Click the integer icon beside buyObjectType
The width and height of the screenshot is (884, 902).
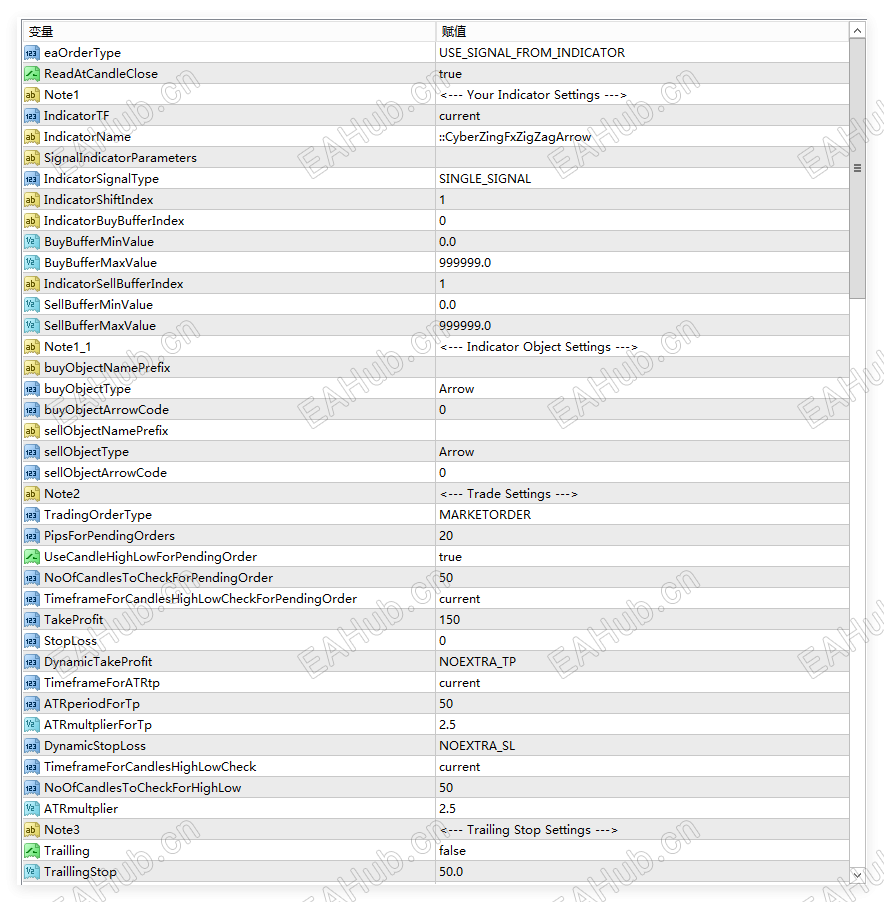tap(32, 389)
